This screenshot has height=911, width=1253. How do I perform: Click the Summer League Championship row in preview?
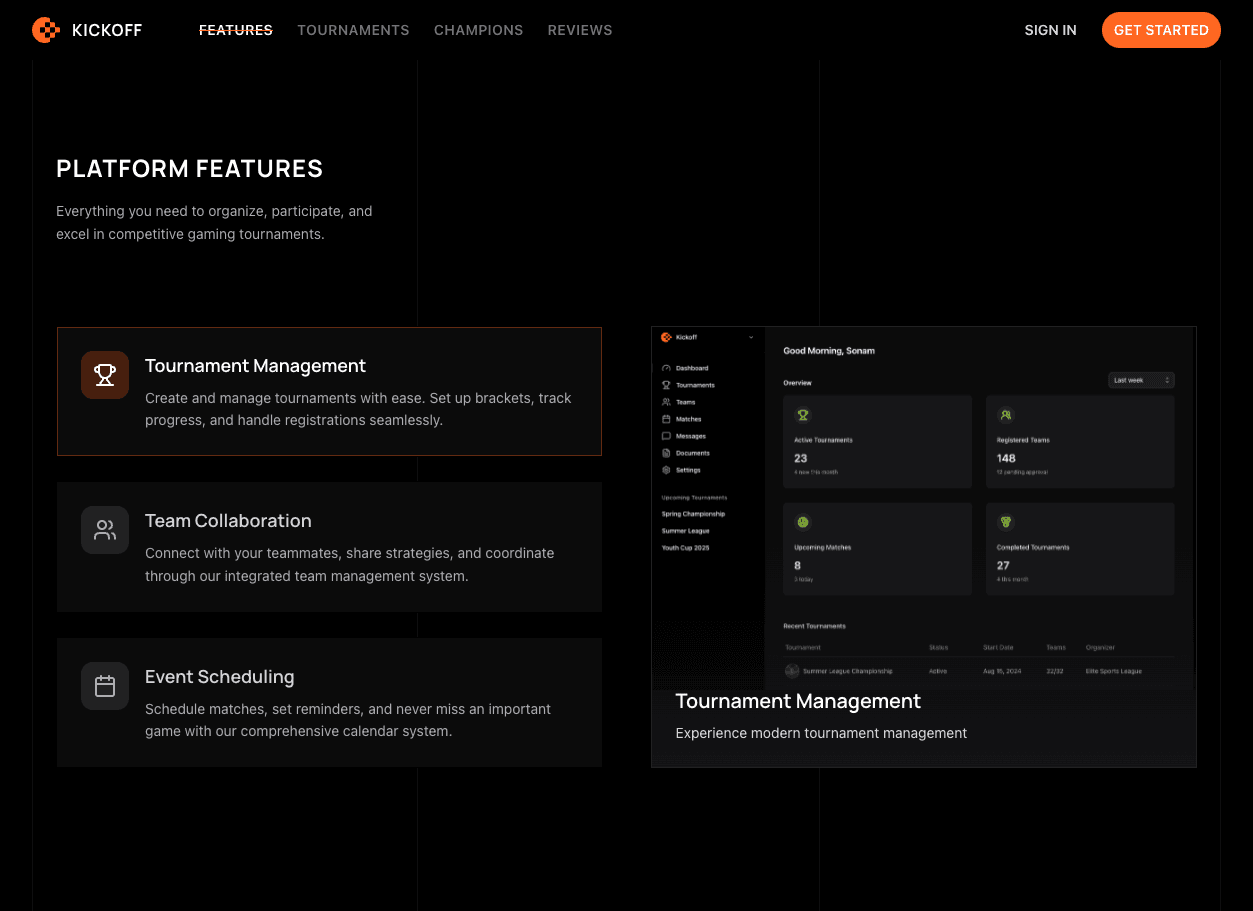[848, 671]
